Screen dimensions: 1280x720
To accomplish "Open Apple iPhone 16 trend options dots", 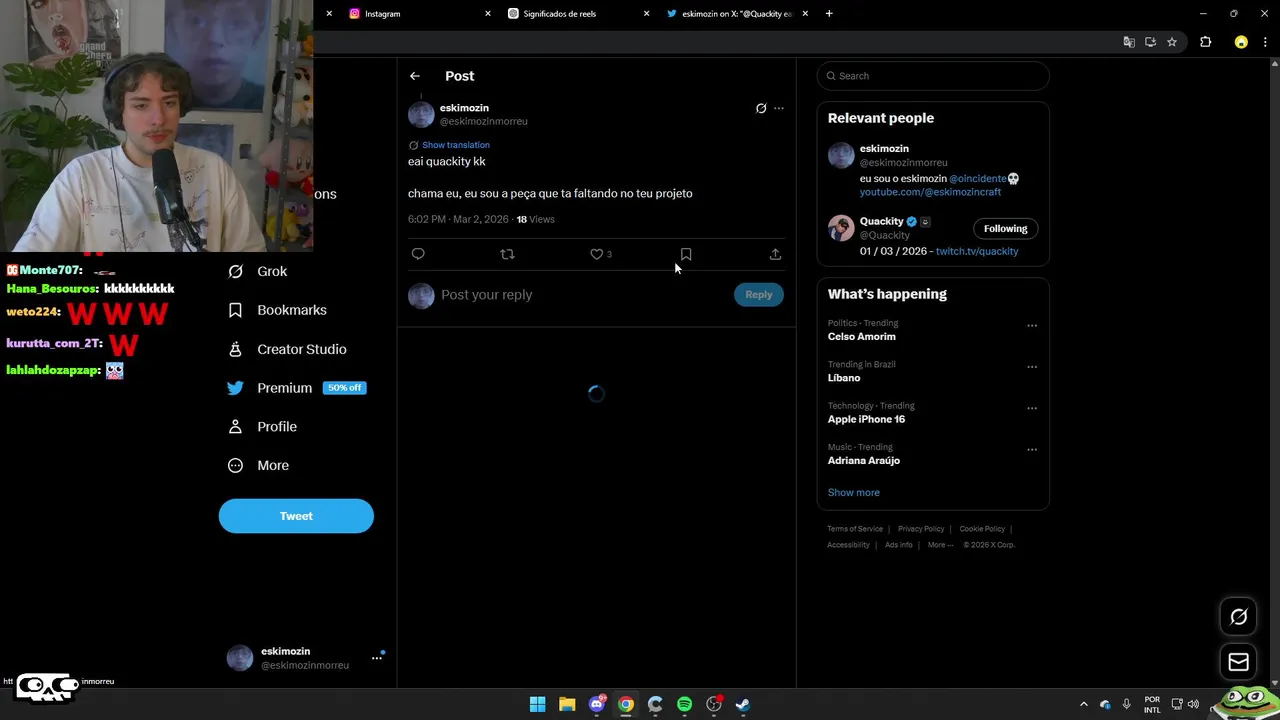I will tap(1032, 408).
